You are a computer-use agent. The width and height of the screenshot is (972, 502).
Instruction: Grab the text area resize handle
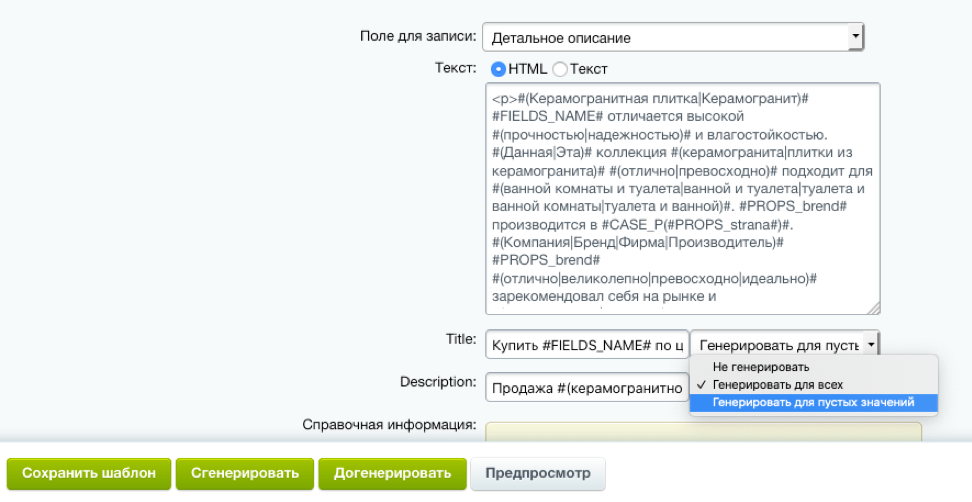[x=873, y=307]
